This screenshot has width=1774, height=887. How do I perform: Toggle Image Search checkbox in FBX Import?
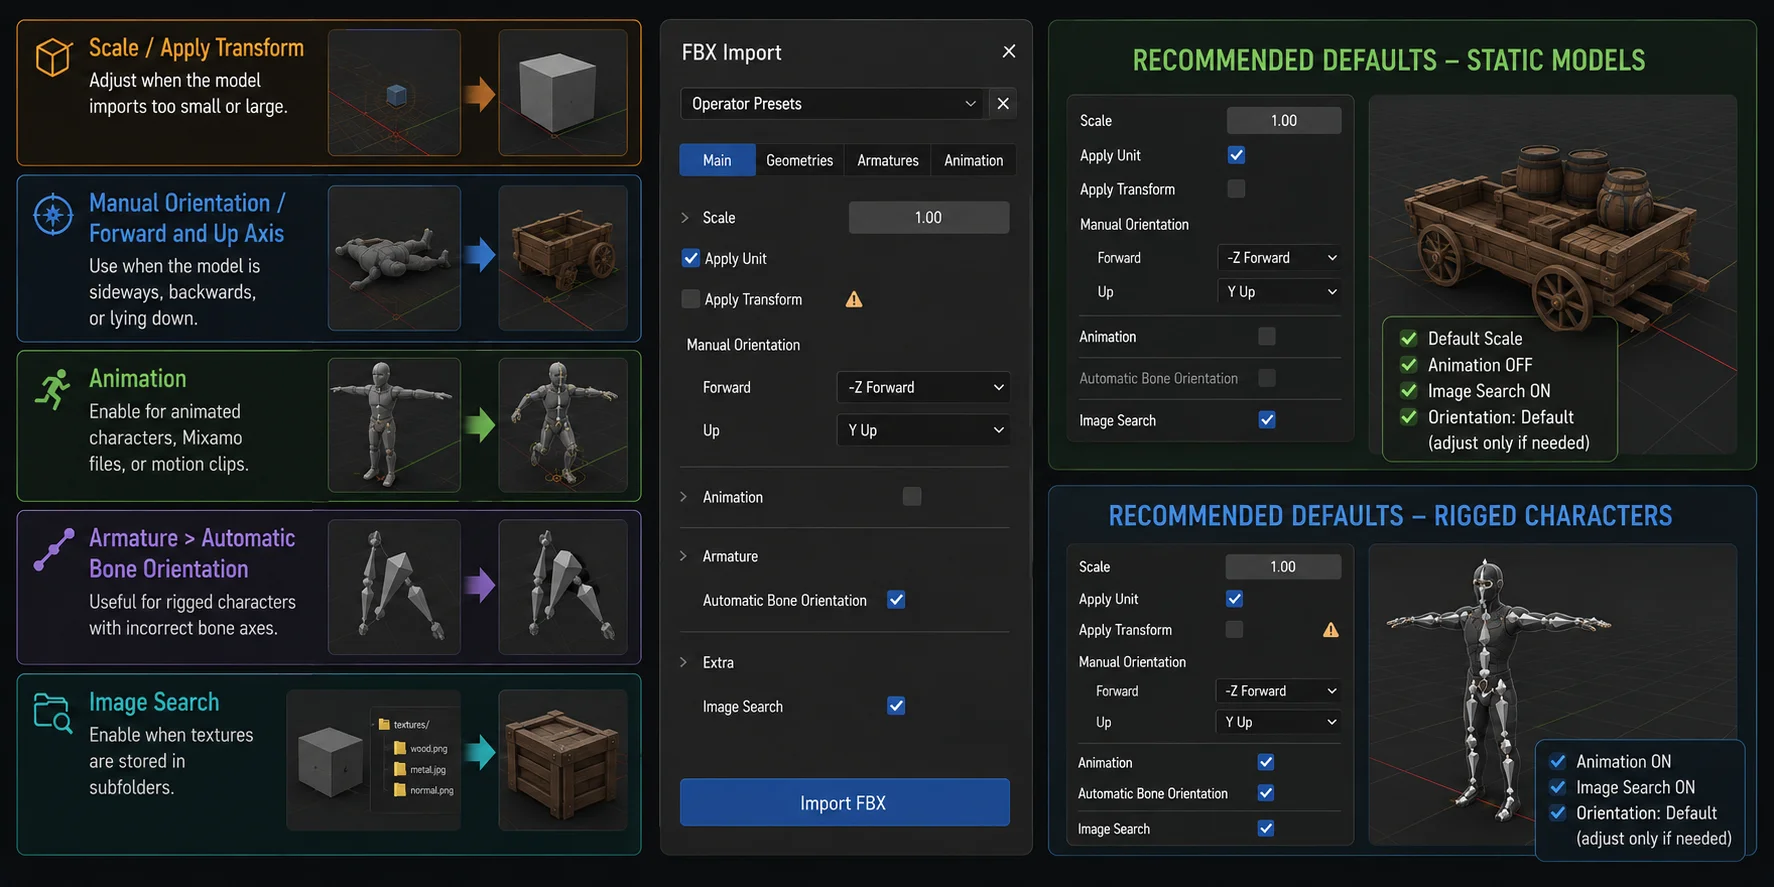(x=896, y=706)
